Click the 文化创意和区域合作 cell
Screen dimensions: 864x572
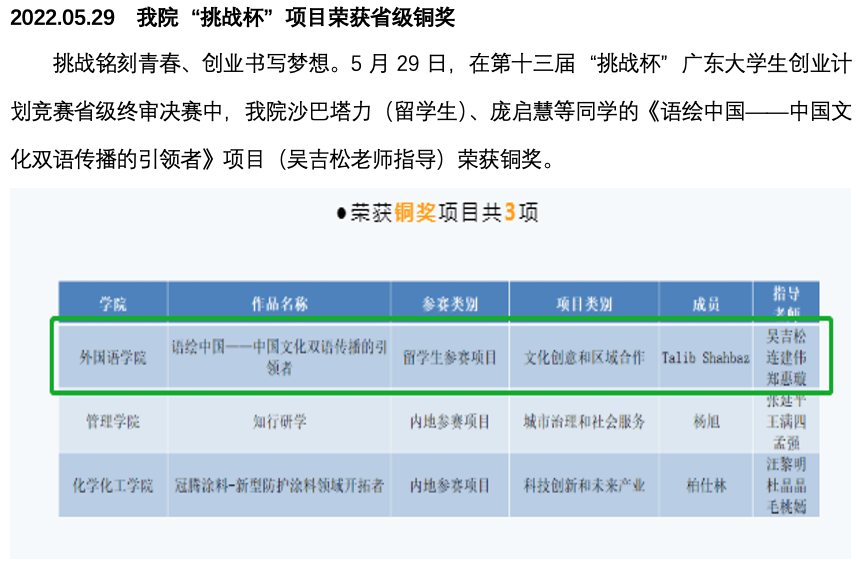(584, 357)
